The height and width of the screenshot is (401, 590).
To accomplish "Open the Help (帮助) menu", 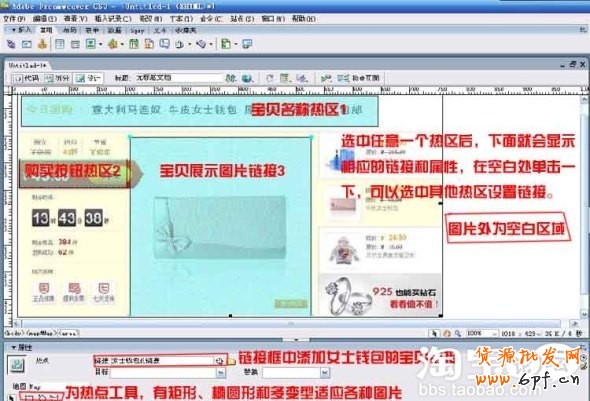I will (x=303, y=18).
